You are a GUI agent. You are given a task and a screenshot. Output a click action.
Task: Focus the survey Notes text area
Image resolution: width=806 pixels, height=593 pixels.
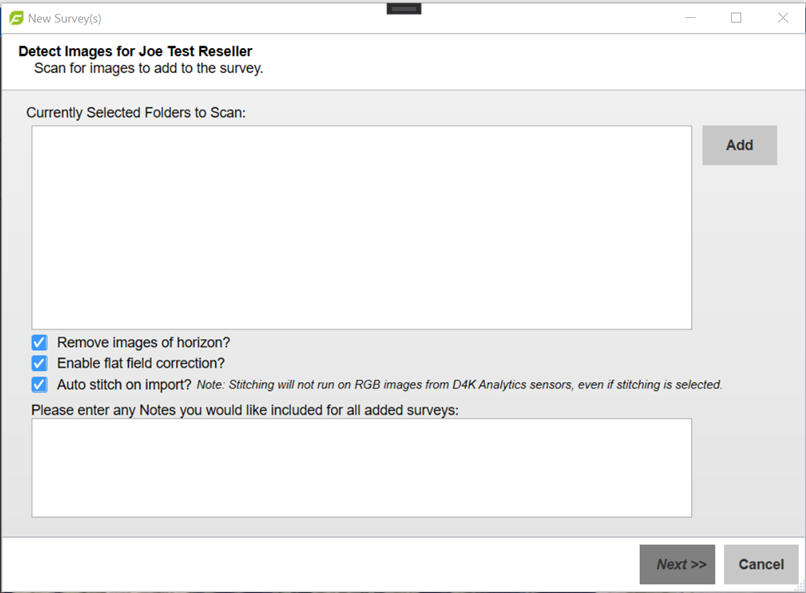(x=361, y=468)
